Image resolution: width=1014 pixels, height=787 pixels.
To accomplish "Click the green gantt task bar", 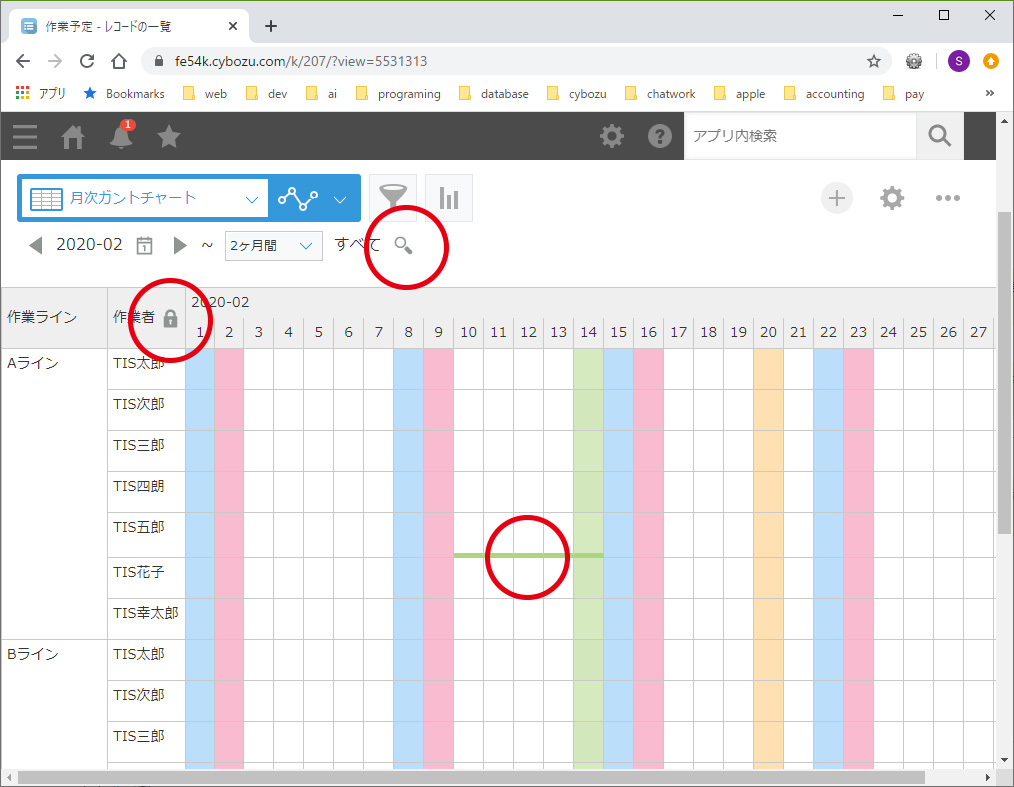I will (528, 555).
